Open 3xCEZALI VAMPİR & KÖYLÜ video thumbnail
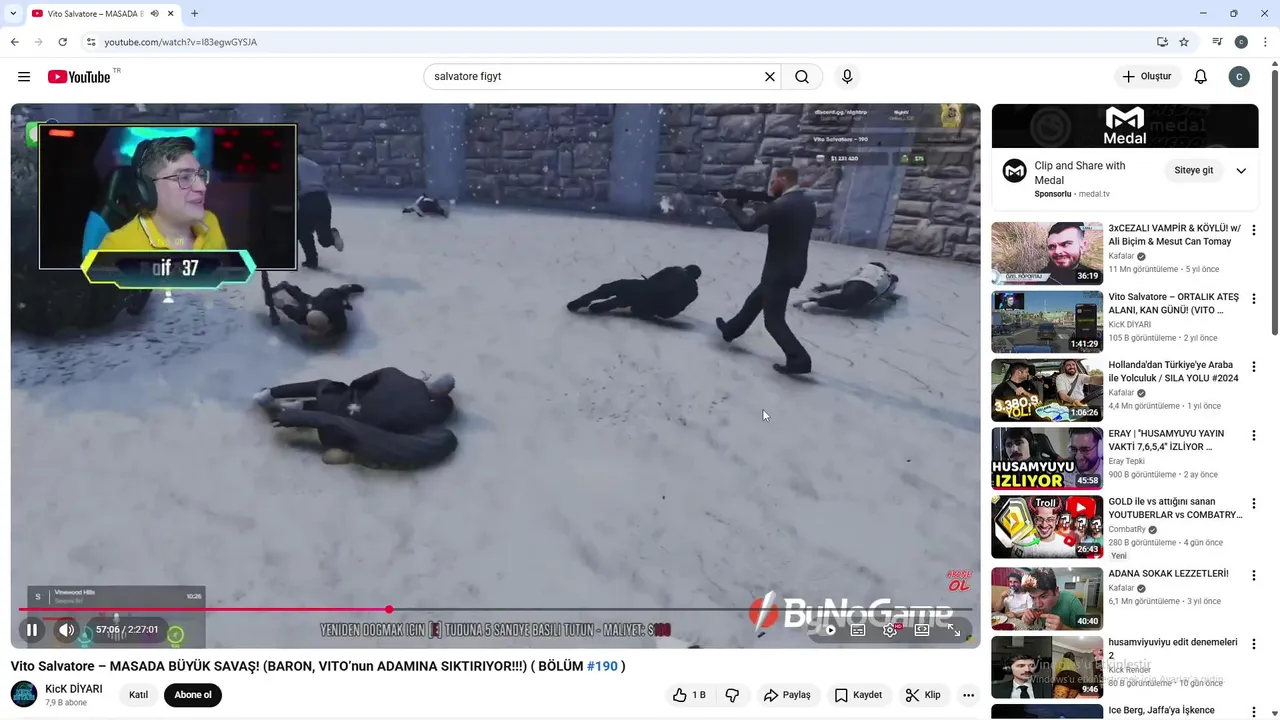Image resolution: width=1280 pixels, height=720 pixels. (1047, 254)
